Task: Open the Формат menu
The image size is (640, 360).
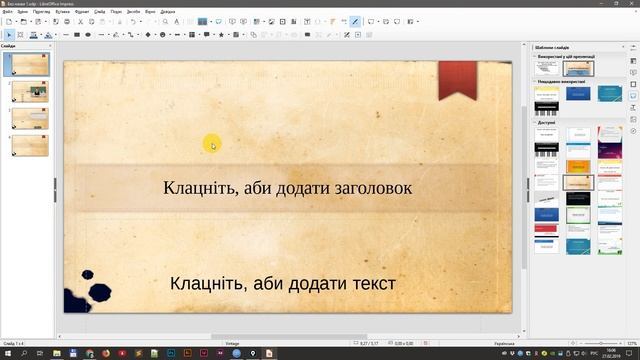Action: 82,11
